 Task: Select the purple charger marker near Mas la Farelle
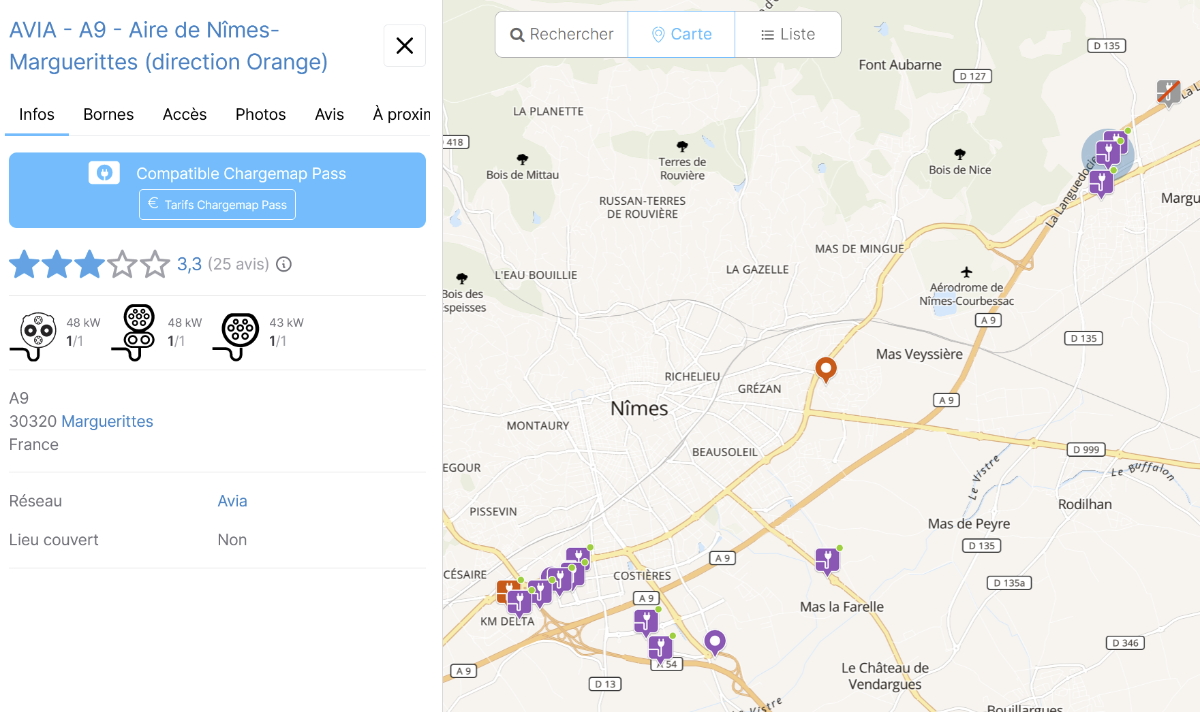[x=826, y=560]
